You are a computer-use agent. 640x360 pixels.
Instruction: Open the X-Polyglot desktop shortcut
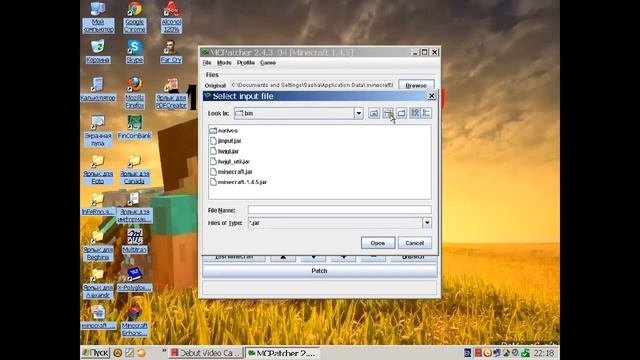(135, 280)
